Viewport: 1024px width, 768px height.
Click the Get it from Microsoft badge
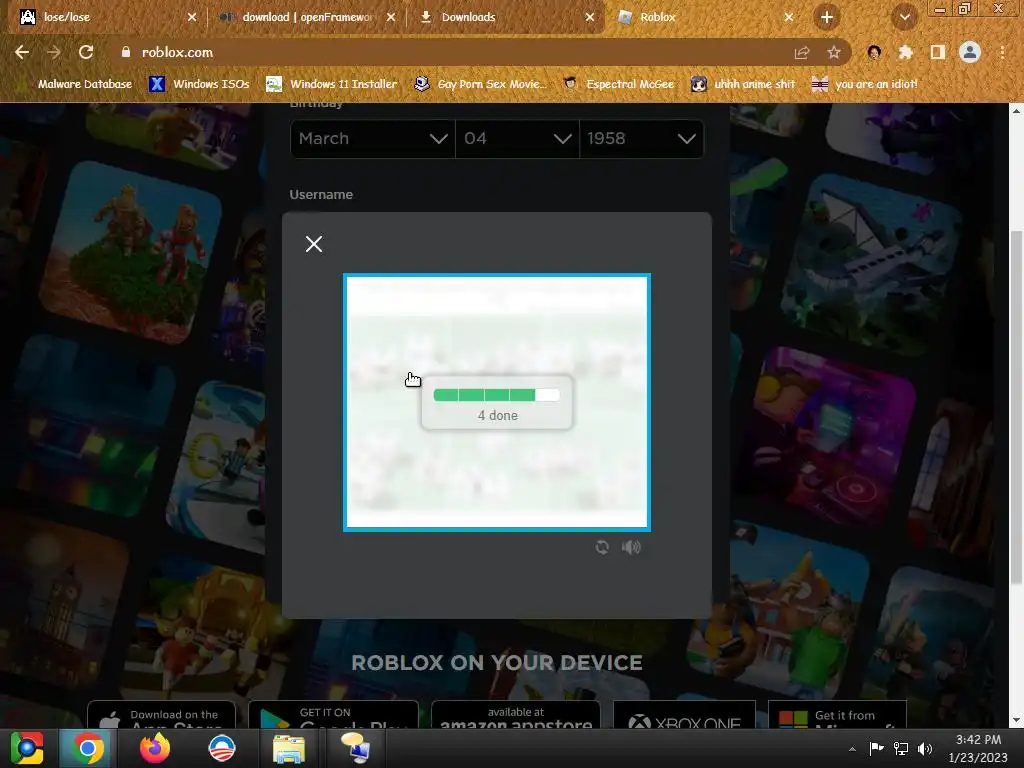click(837, 714)
